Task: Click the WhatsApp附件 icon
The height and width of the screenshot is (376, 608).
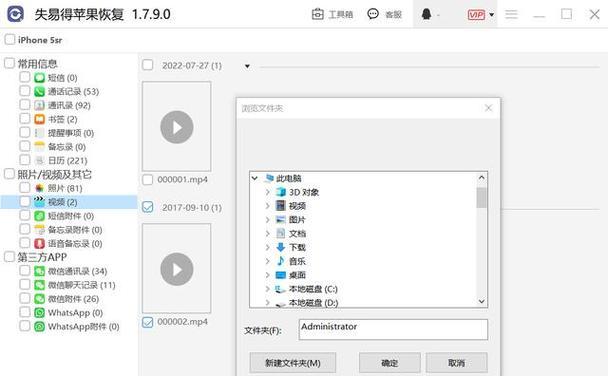Action: (x=40, y=326)
